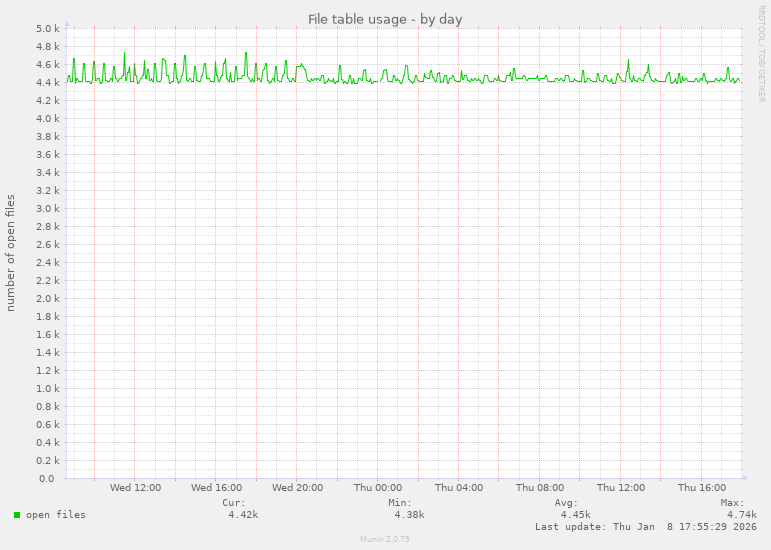
Task: Click the '0.0' y-axis label
Action: coord(47,478)
